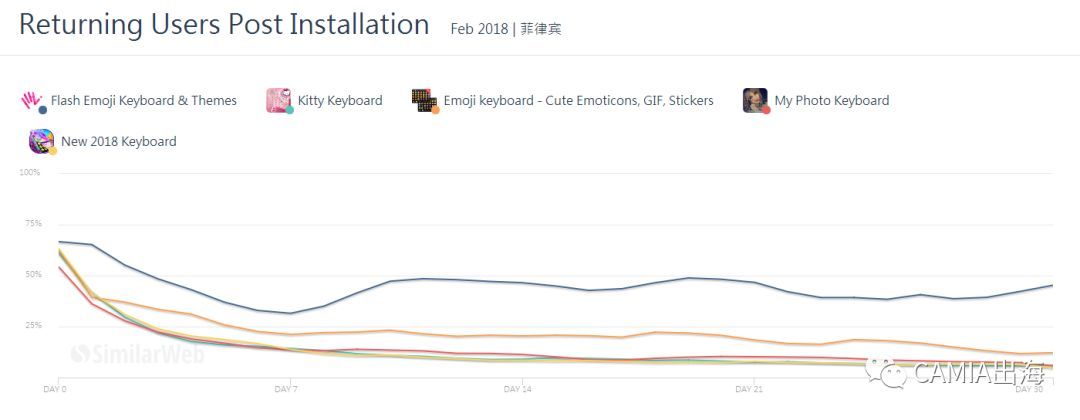This screenshot has height=420, width=1080.
Task: Click the DAY 21 axis marker
Action: [749, 387]
